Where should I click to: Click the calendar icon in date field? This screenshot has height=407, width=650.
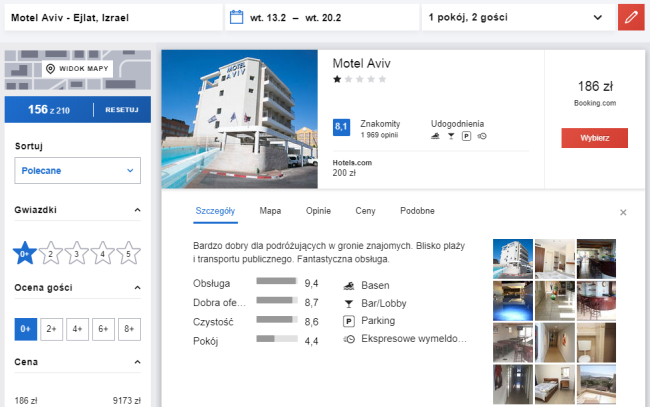[x=237, y=17]
